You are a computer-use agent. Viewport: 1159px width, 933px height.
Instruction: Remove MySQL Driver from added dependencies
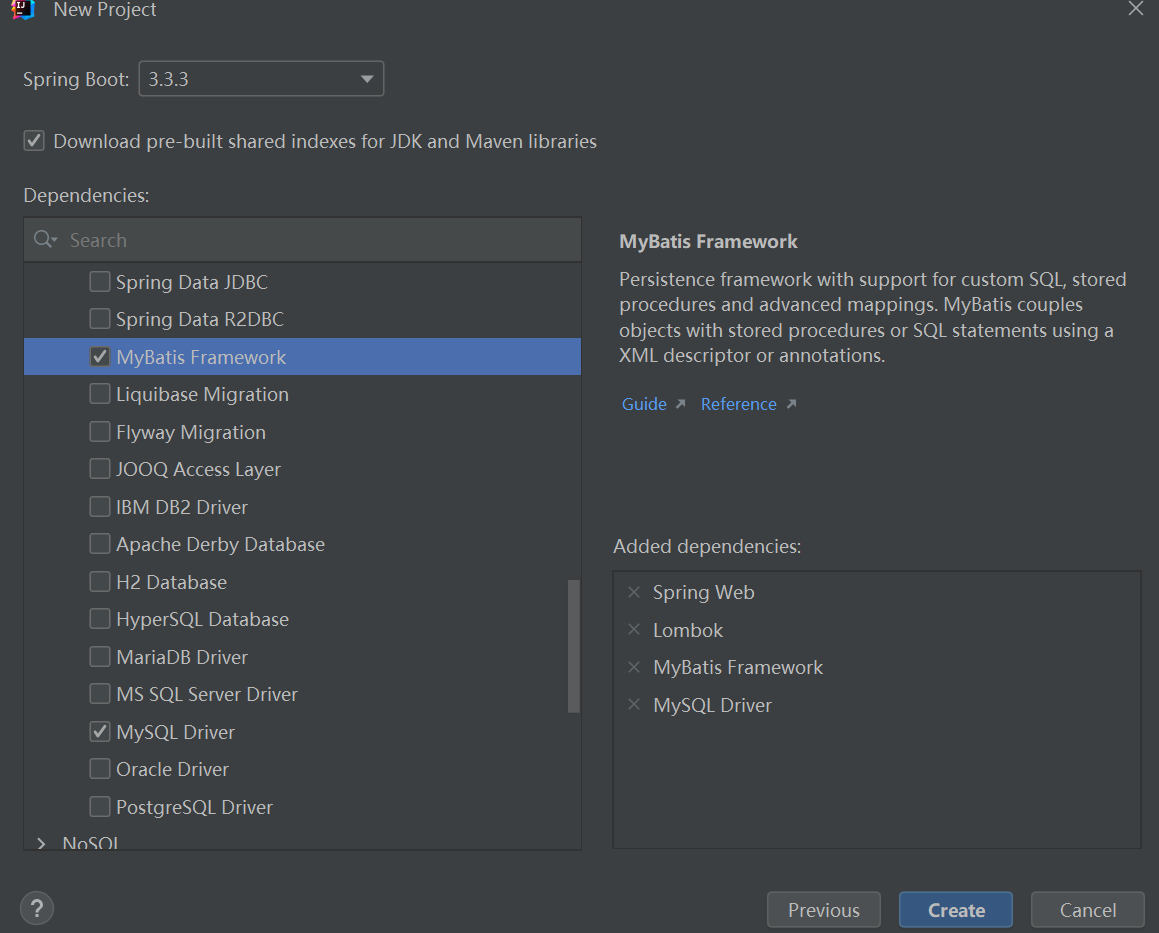pos(633,705)
